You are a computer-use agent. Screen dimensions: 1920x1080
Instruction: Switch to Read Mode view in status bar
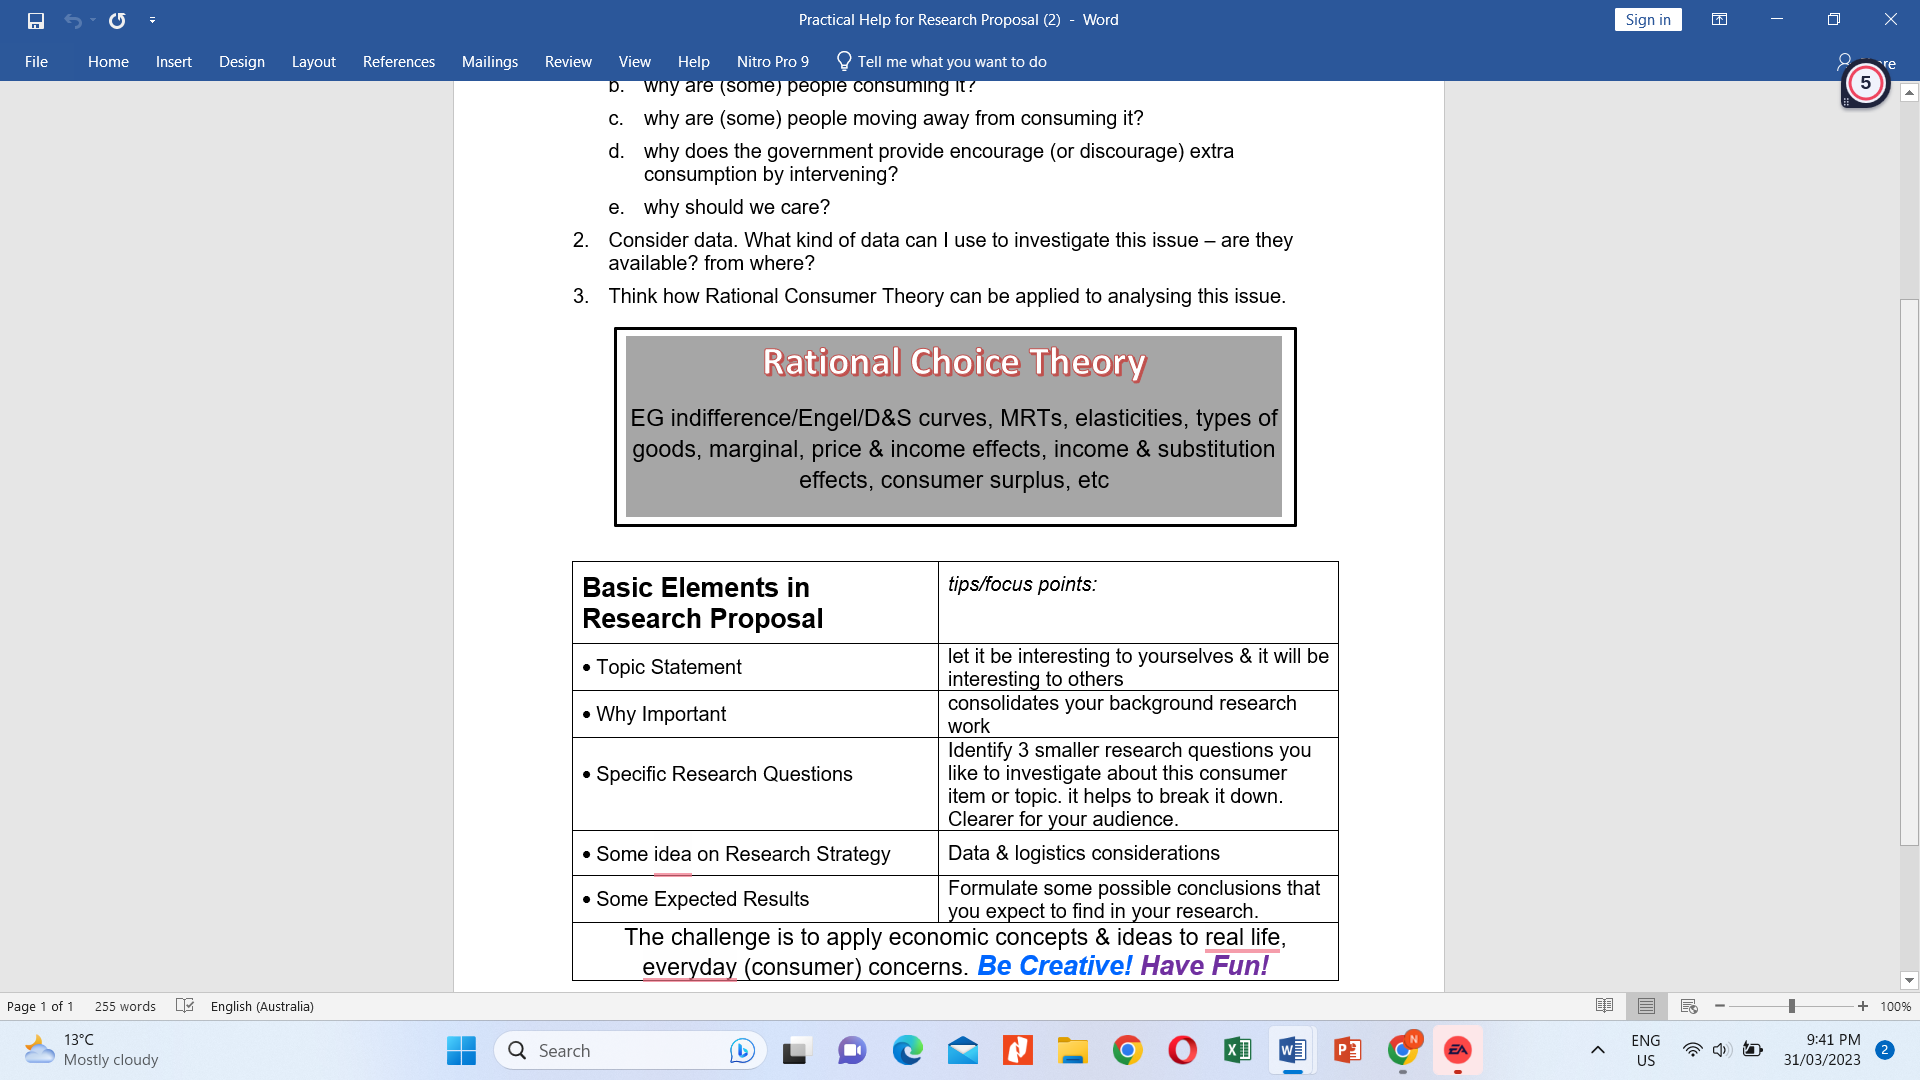1604,1006
